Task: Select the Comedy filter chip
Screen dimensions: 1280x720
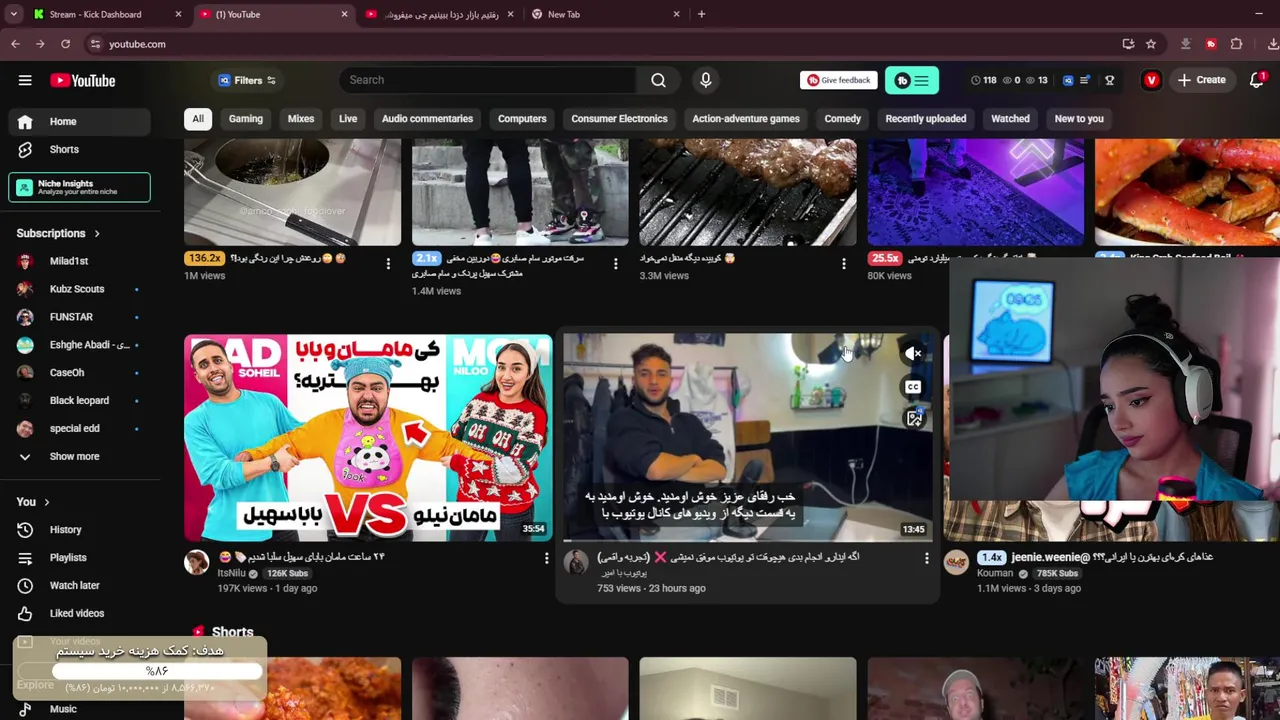Action: coord(842,118)
